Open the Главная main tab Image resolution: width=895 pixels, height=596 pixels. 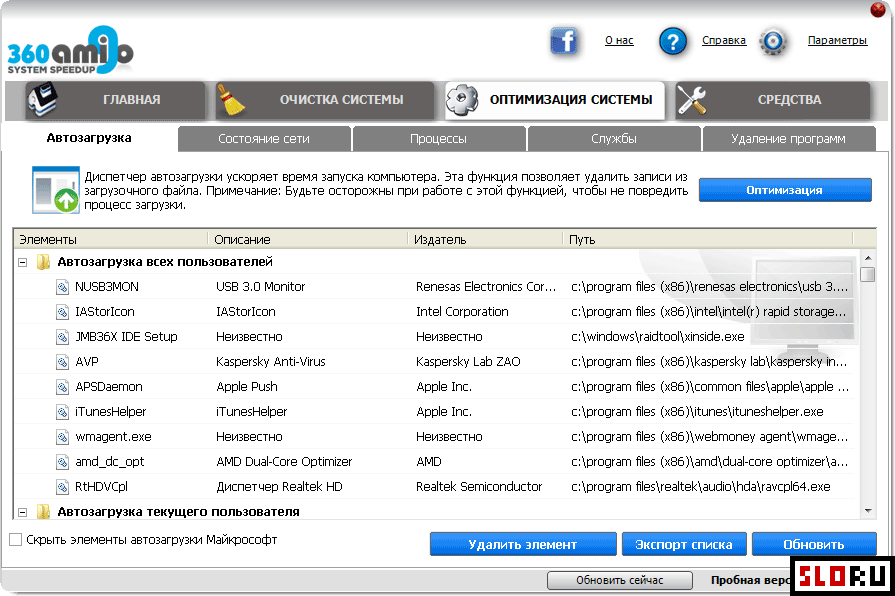(115, 100)
